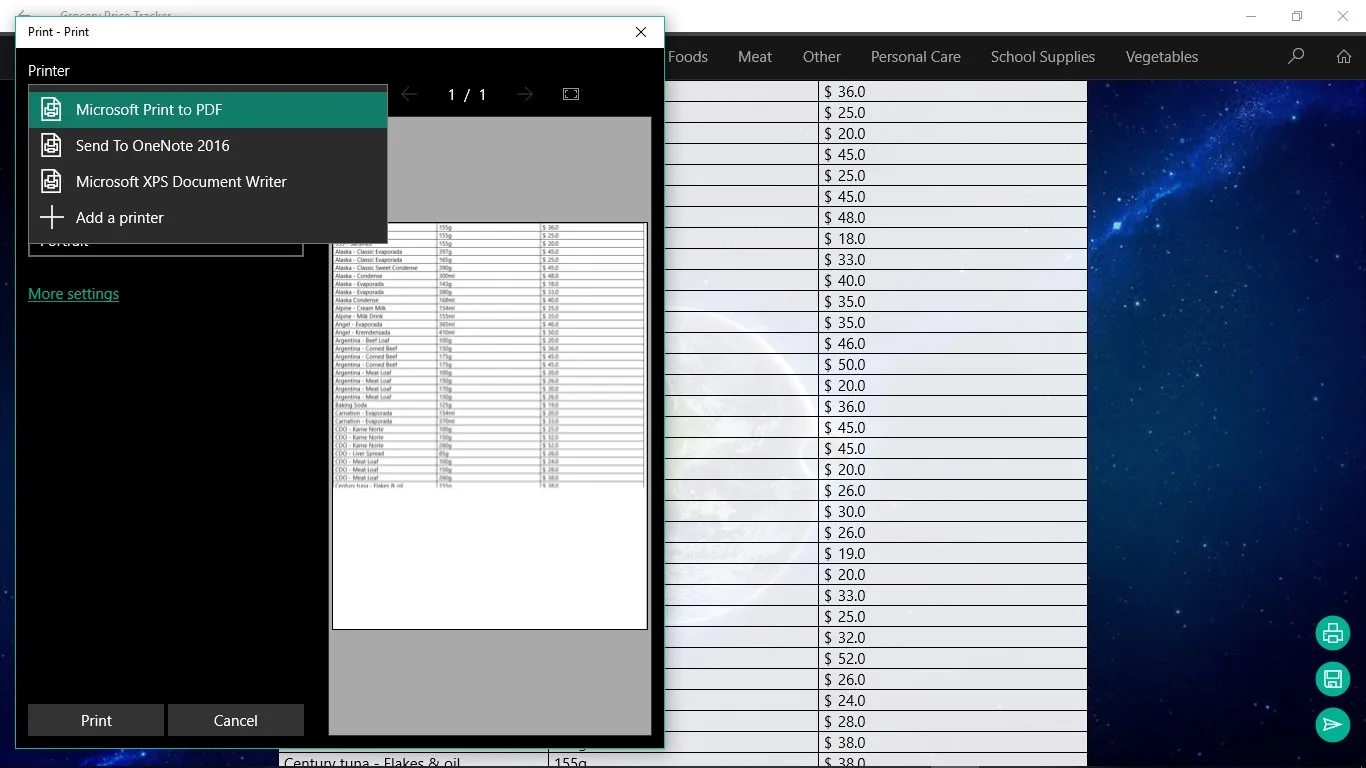Switch to Personal Care tab
The width and height of the screenshot is (1366, 768).
click(916, 57)
